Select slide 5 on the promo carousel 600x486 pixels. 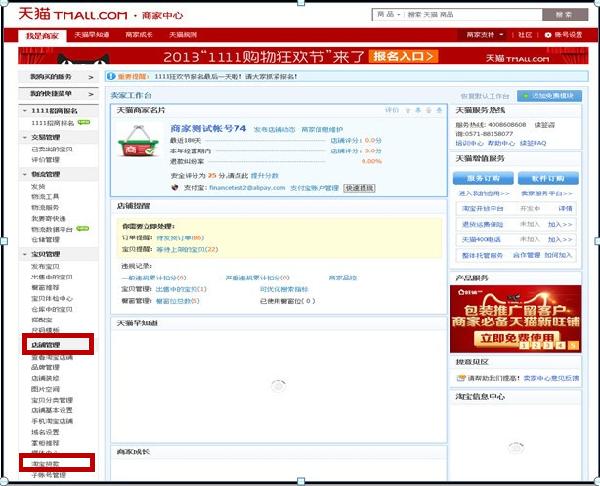tap(573, 346)
